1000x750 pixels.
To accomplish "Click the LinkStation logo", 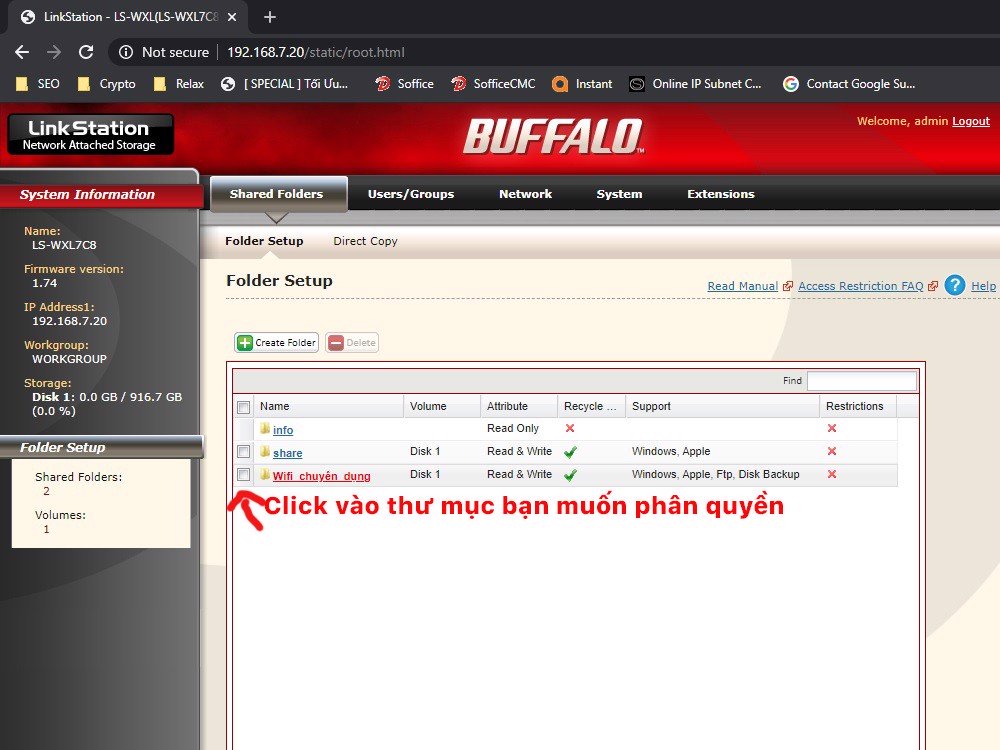I will (x=90, y=134).
